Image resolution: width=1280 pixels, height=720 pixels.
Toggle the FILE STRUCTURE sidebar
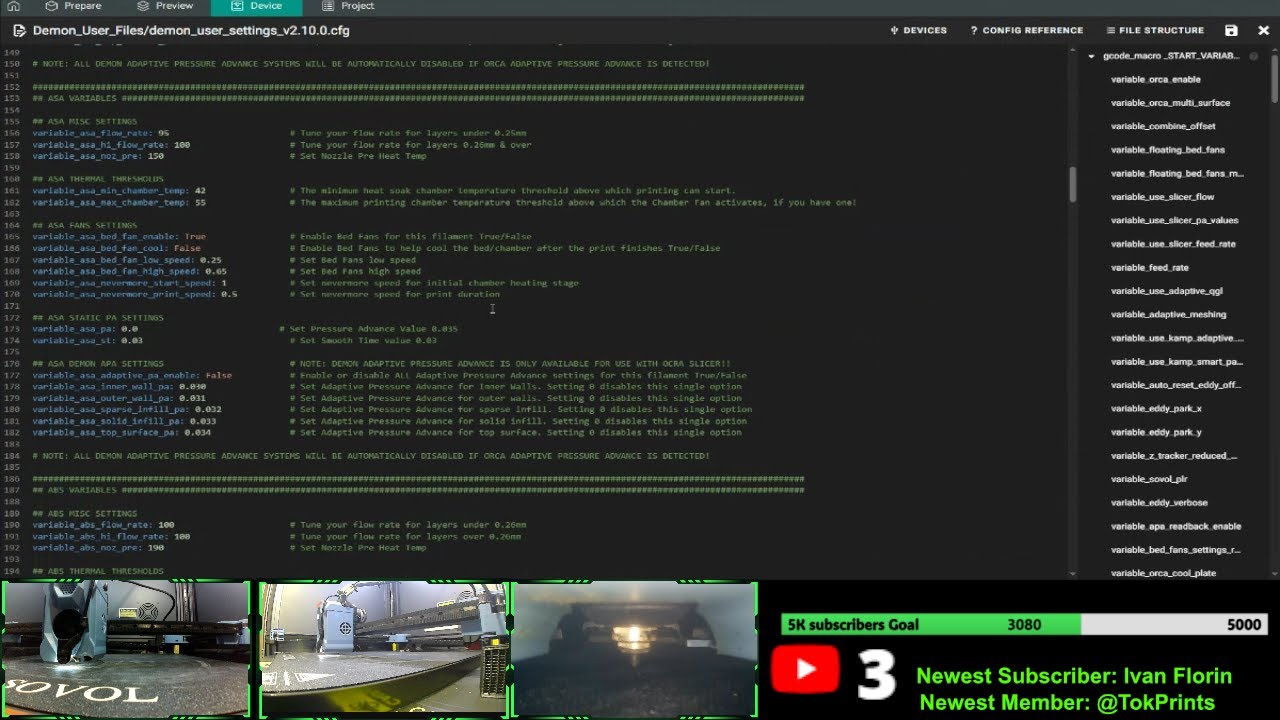tap(1154, 31)
